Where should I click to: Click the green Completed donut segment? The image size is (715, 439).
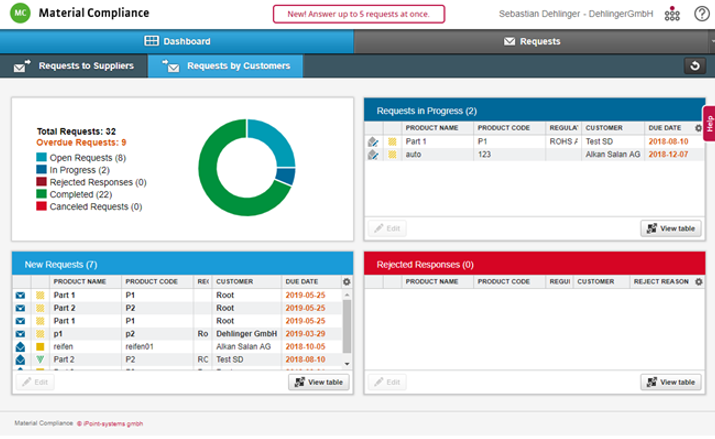(214, 191)
